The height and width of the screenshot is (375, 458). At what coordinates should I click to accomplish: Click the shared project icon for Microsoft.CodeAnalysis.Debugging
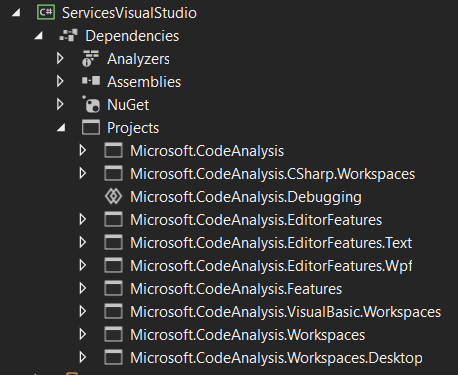coord(113,196)
